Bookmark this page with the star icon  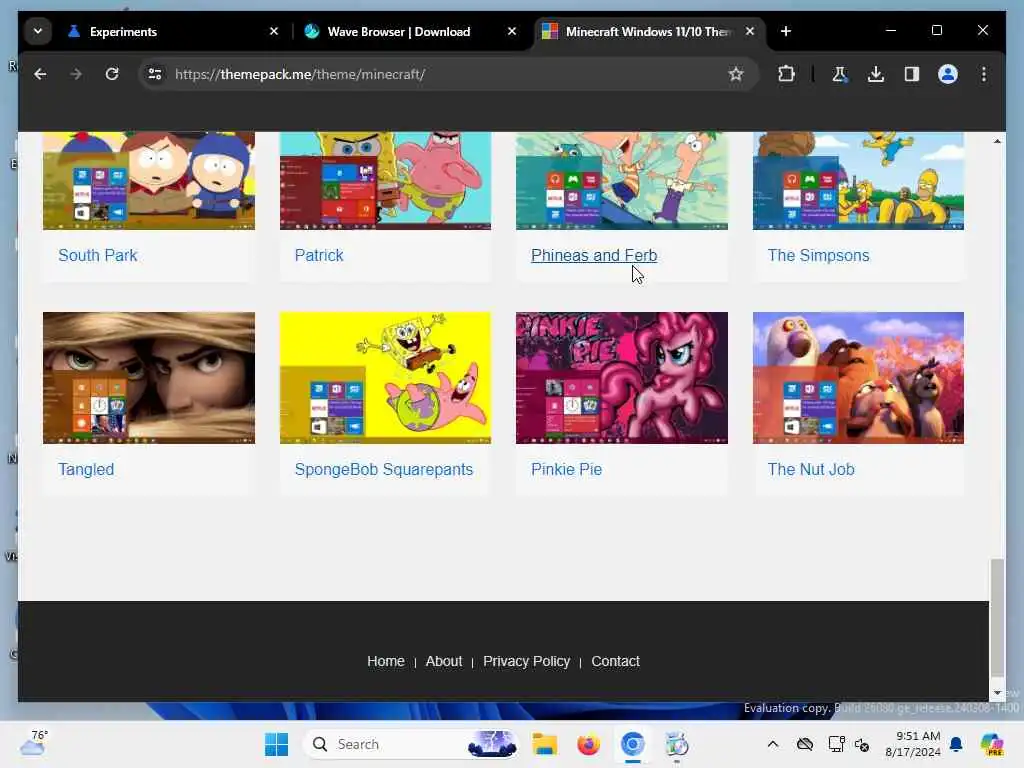[x=736, y=74]
